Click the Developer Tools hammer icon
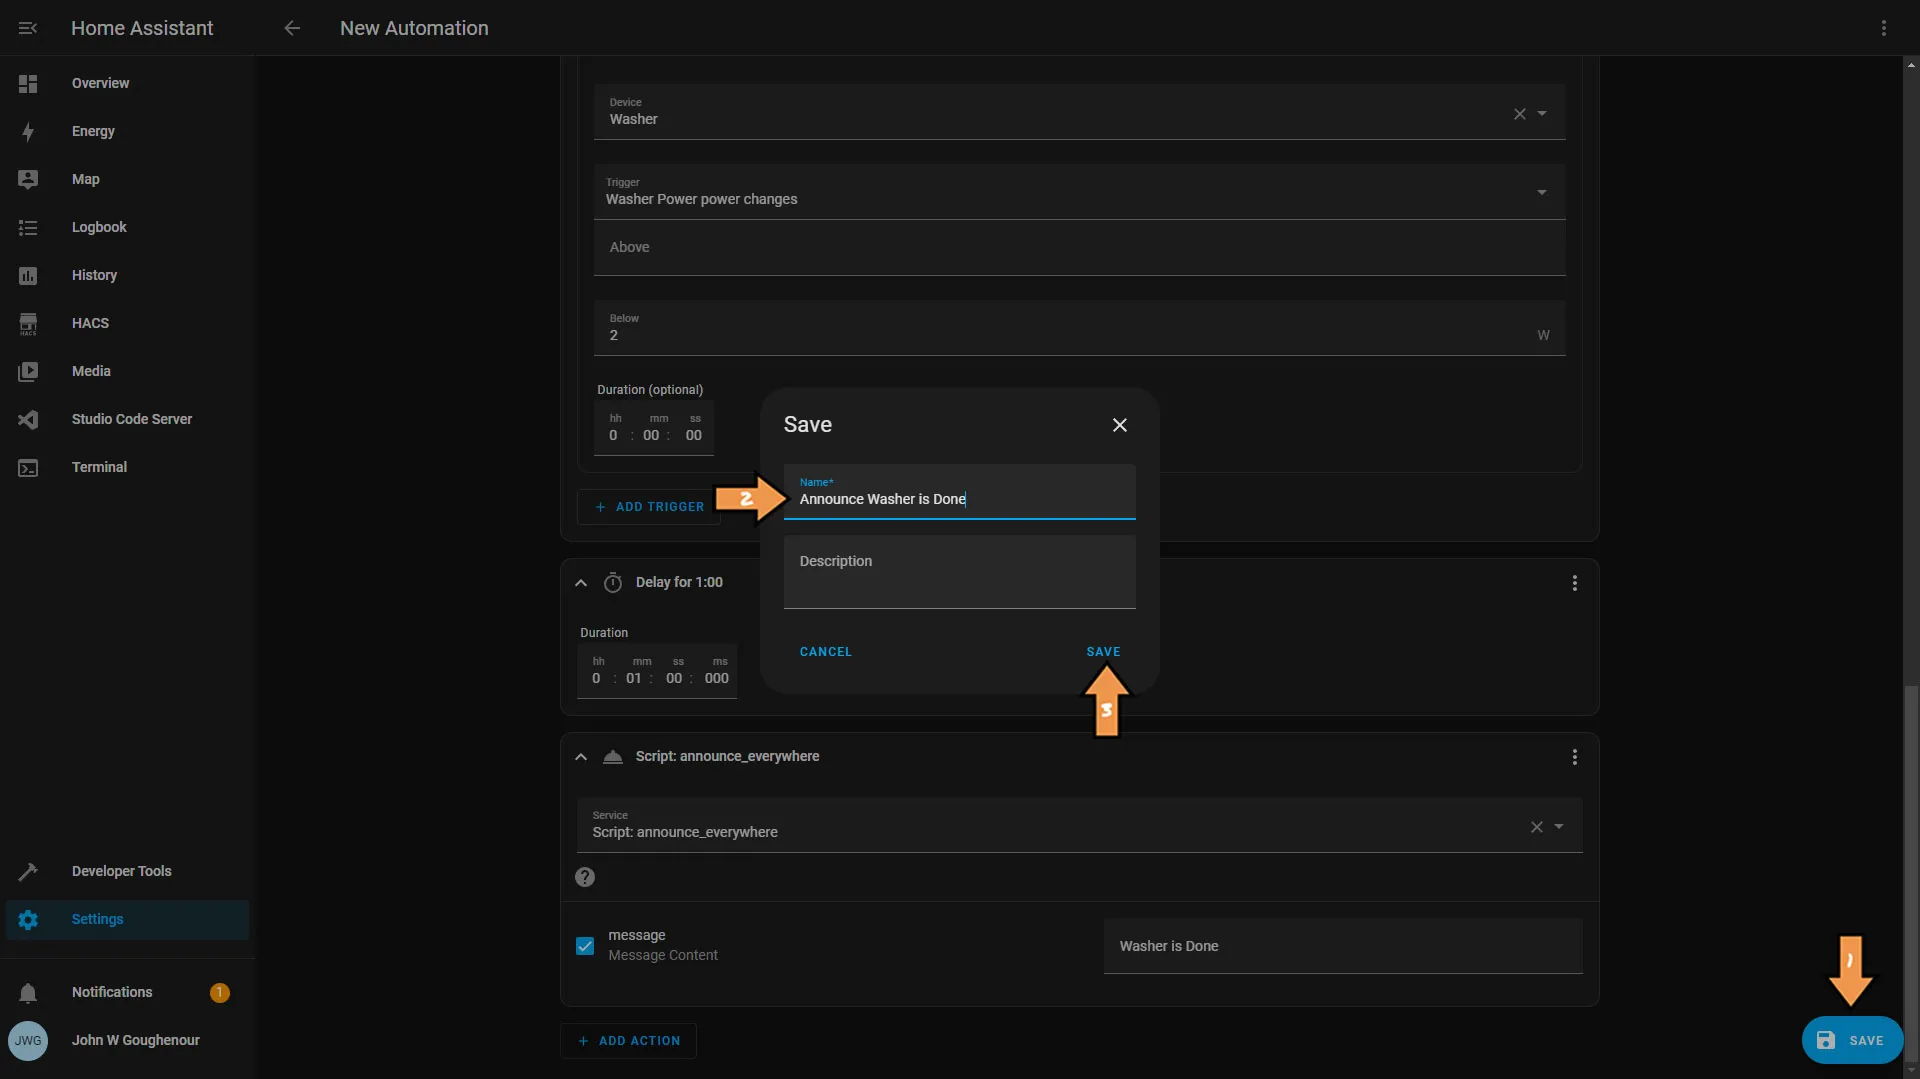The image size is (1920, 1079). (x=28, y=871)
